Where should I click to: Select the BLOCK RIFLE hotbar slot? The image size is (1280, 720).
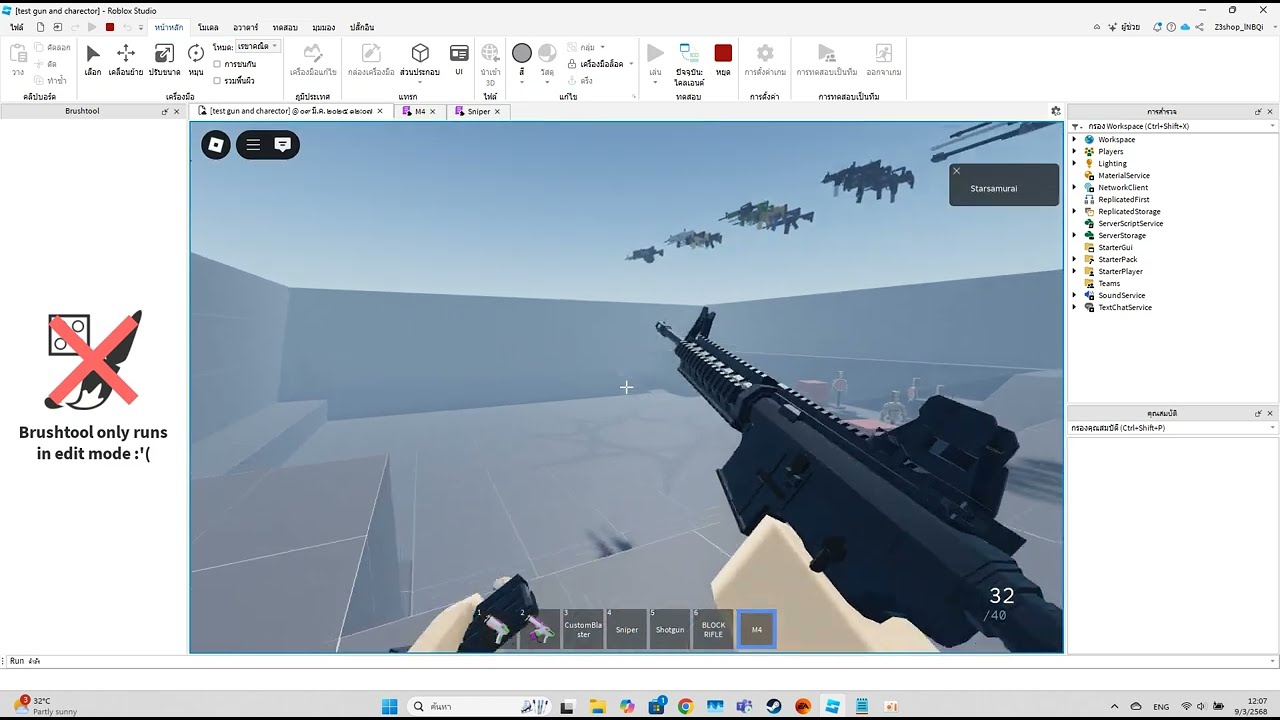pyautogui.click(x=713, y=629)
